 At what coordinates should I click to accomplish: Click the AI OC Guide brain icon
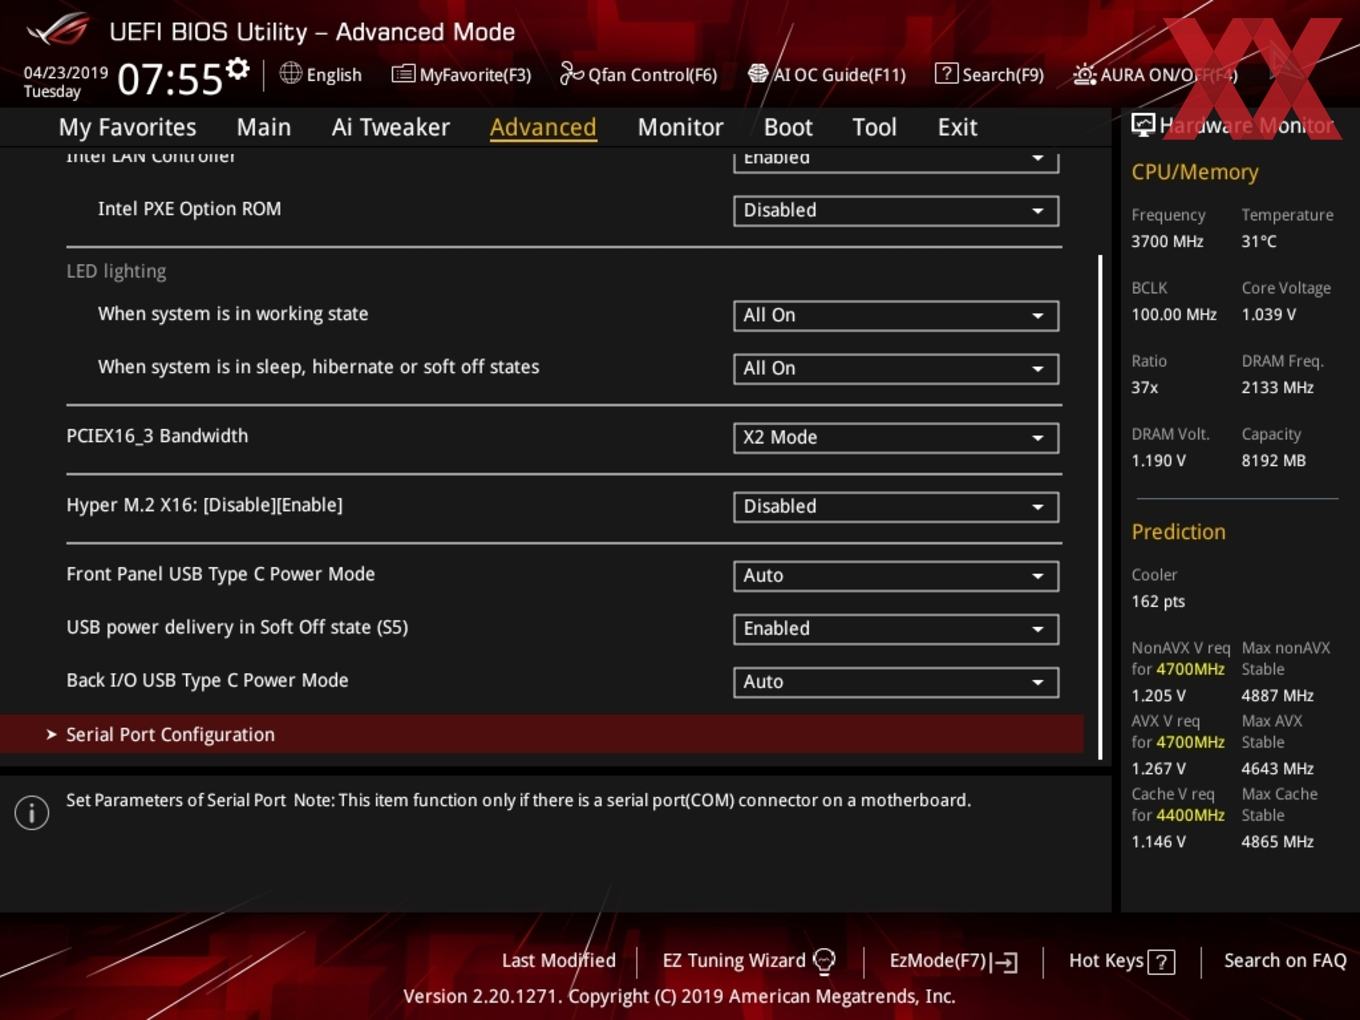(x=758, y=74)
